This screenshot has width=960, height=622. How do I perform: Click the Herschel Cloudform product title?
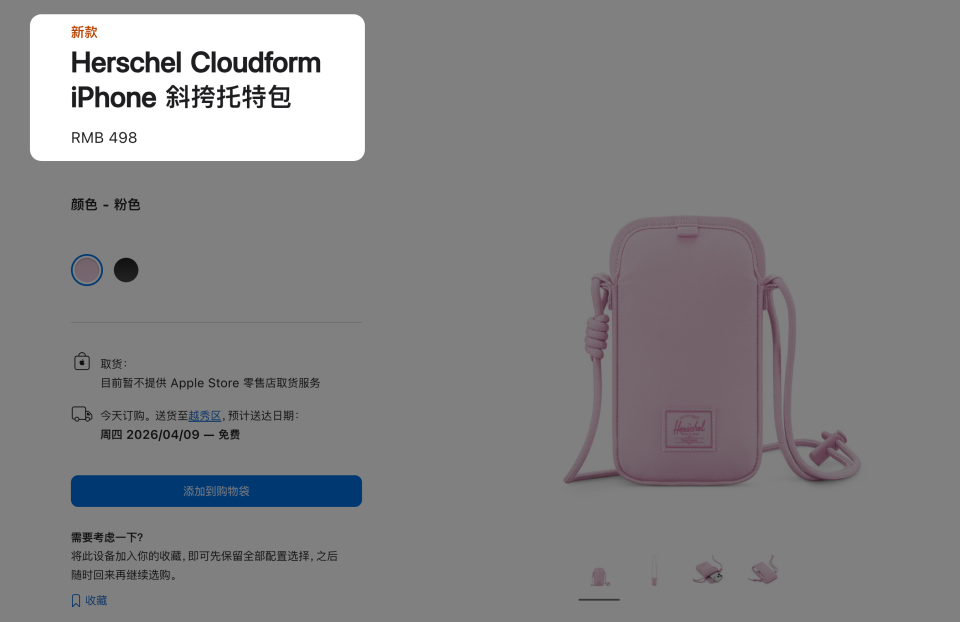[x=196, y=80]
